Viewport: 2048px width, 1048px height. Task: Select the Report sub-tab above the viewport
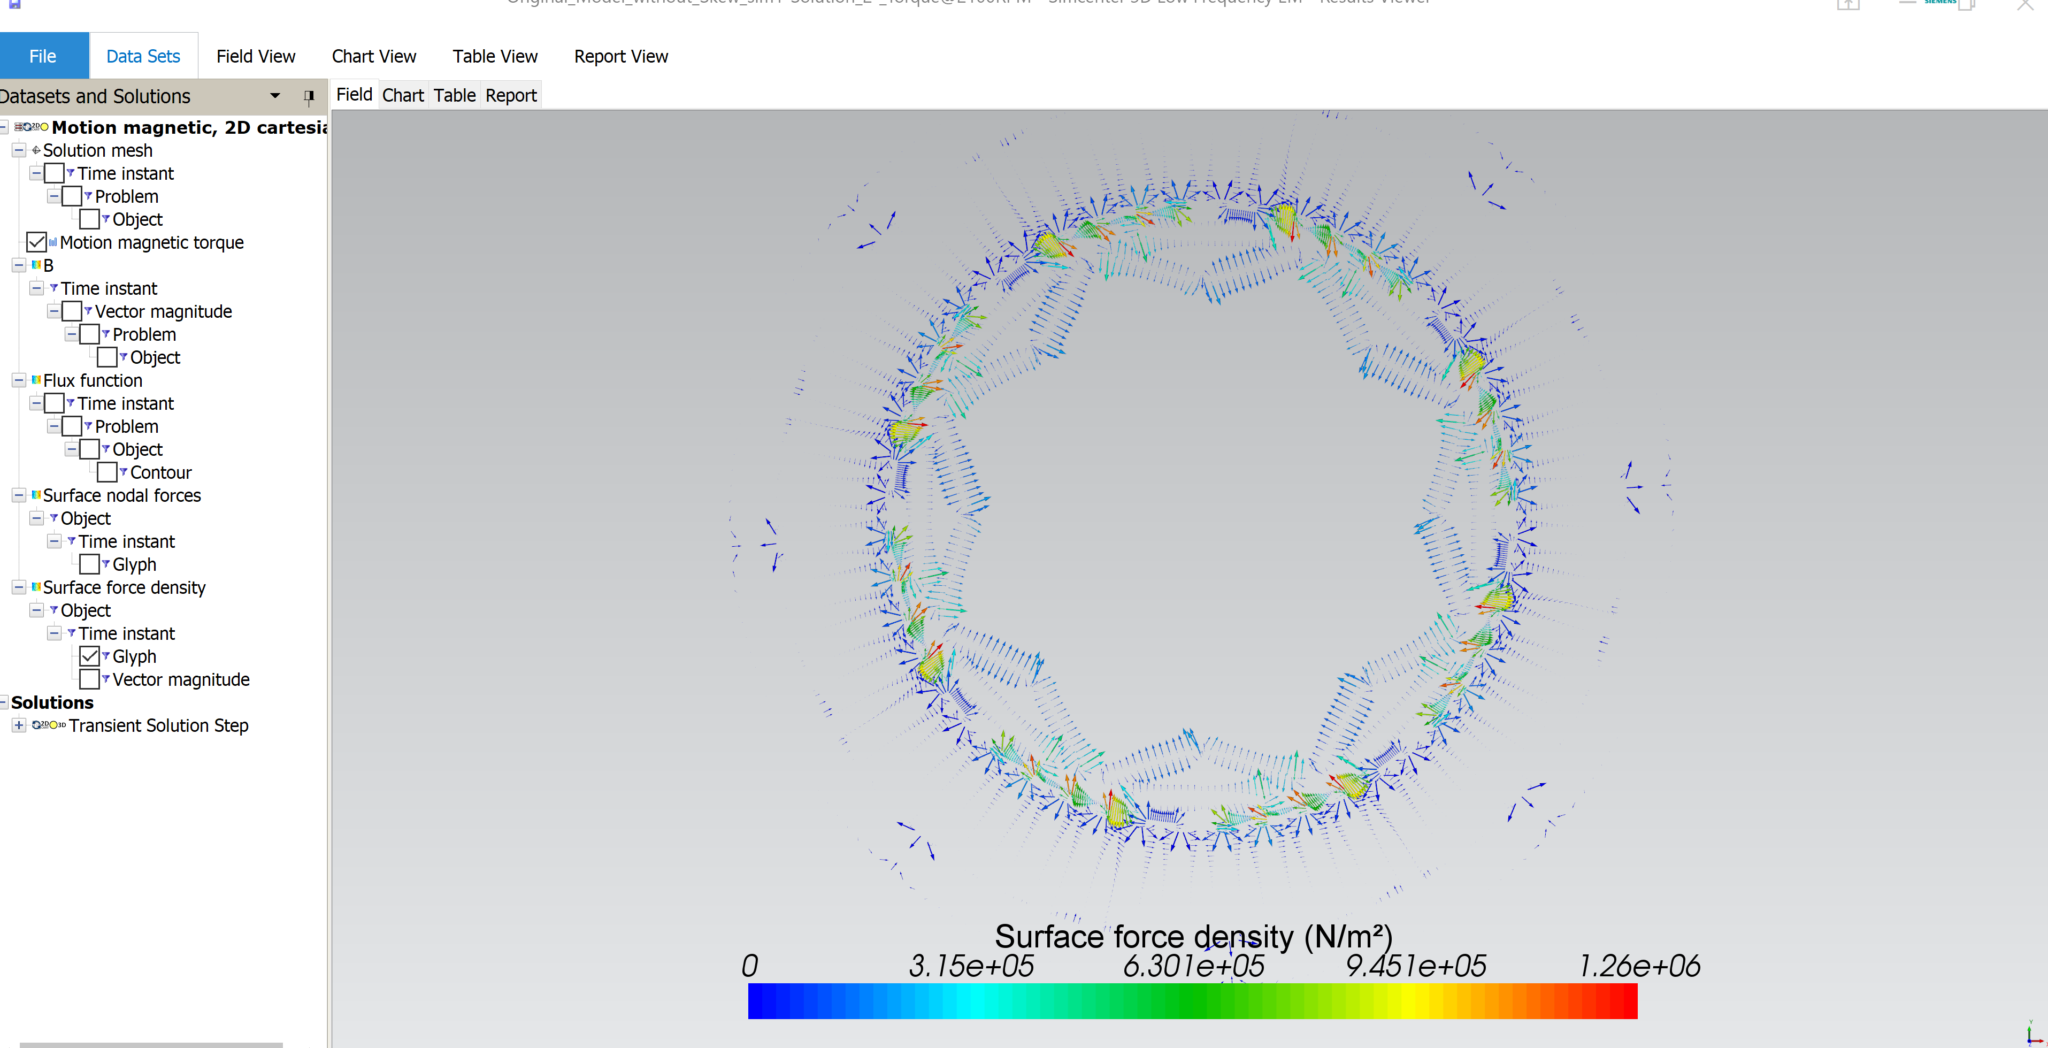(510, 95)
